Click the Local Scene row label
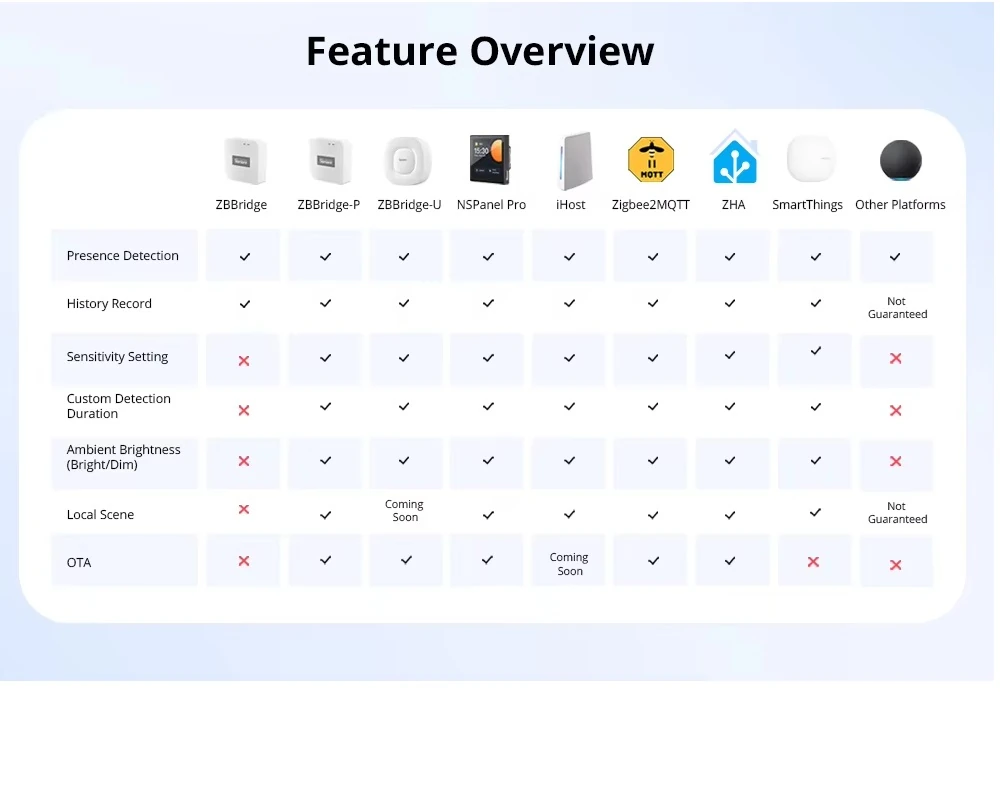 [100, 515]
